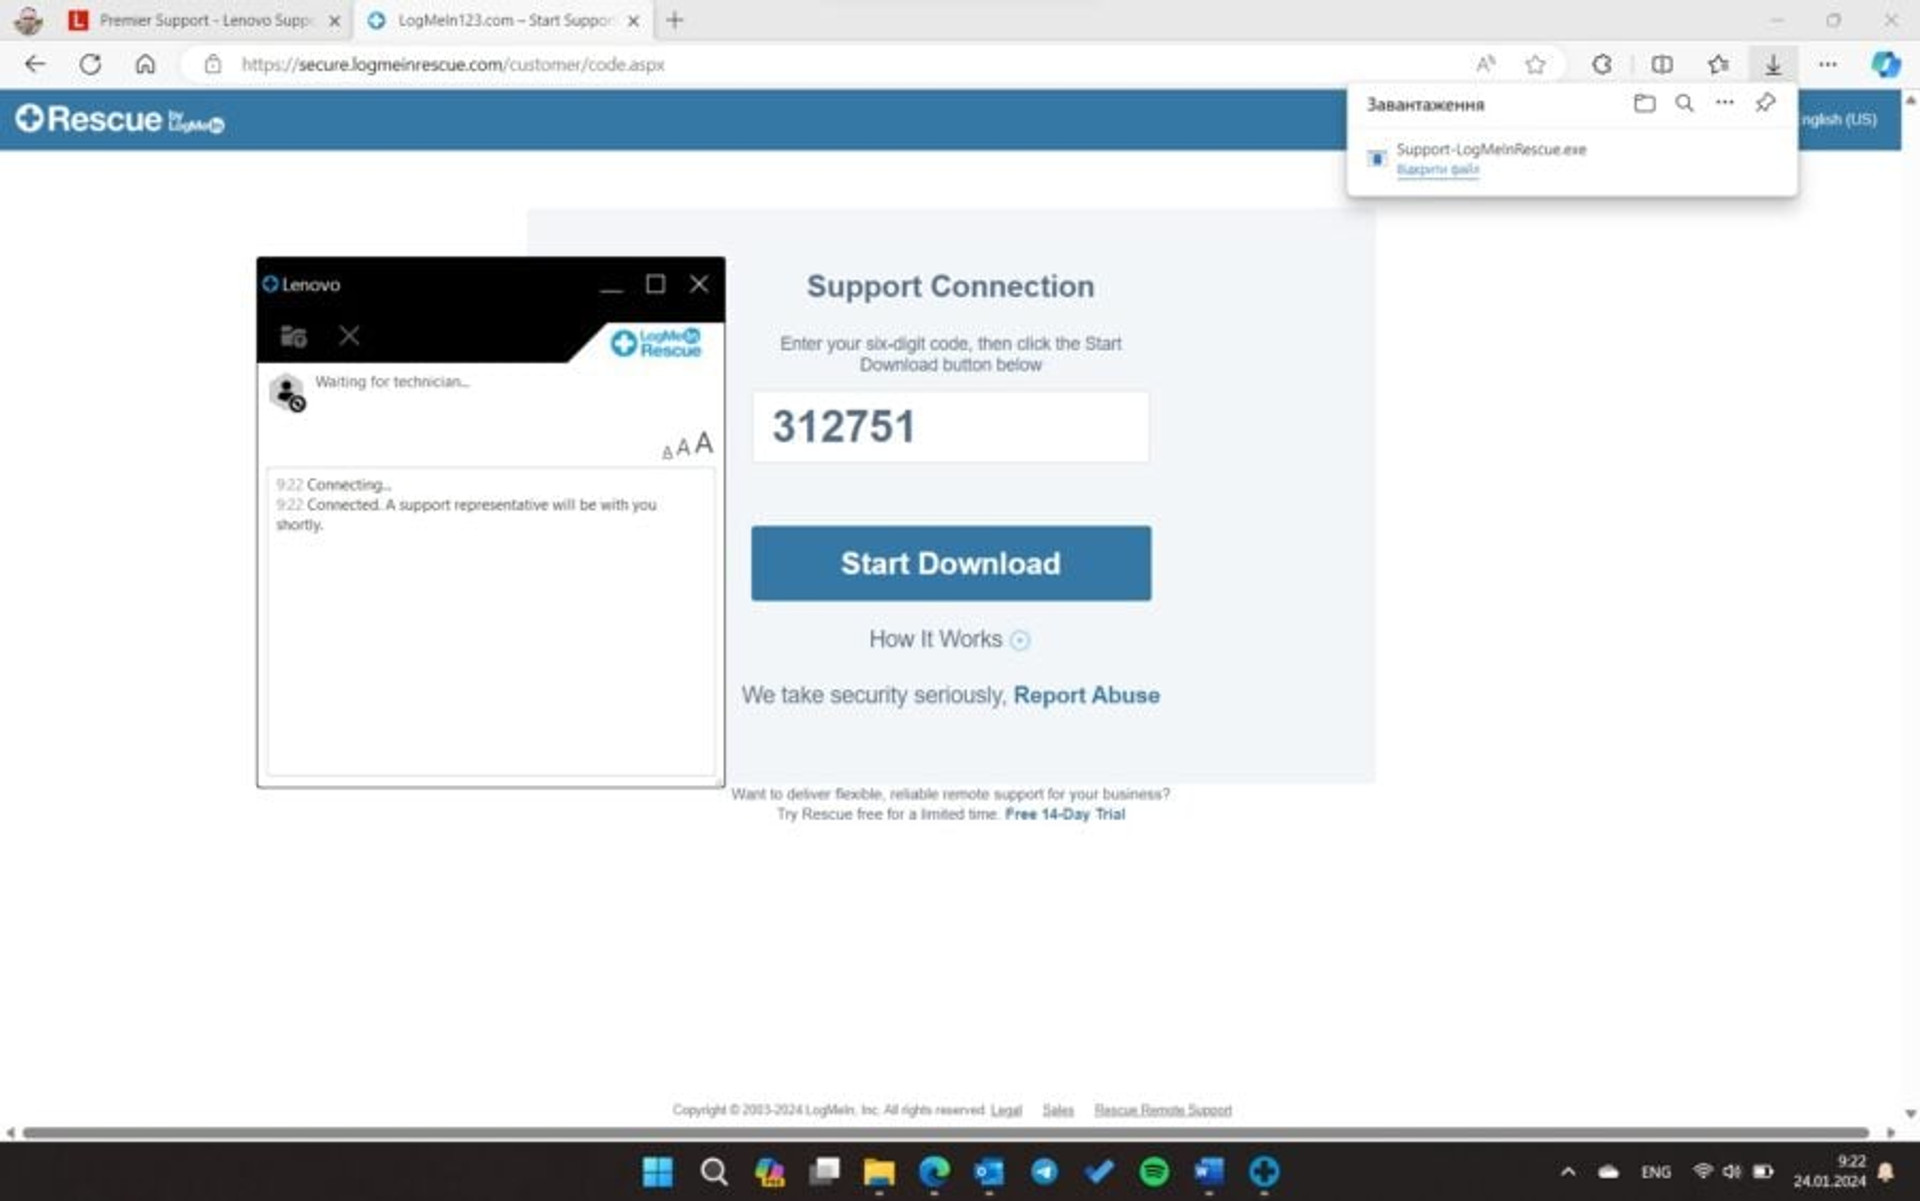Click the six-digit code input field
1920x1201 pixels.
(x=950, y=427)
